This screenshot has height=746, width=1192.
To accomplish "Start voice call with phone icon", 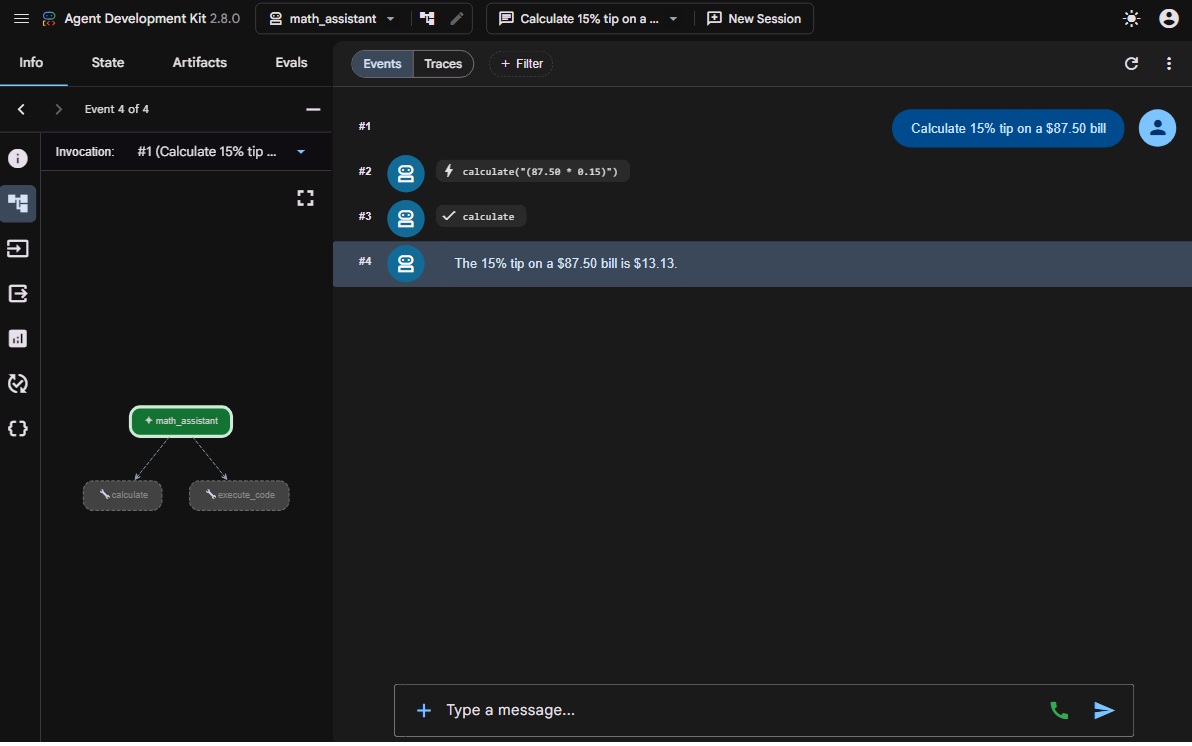I will pos(1058,710).
